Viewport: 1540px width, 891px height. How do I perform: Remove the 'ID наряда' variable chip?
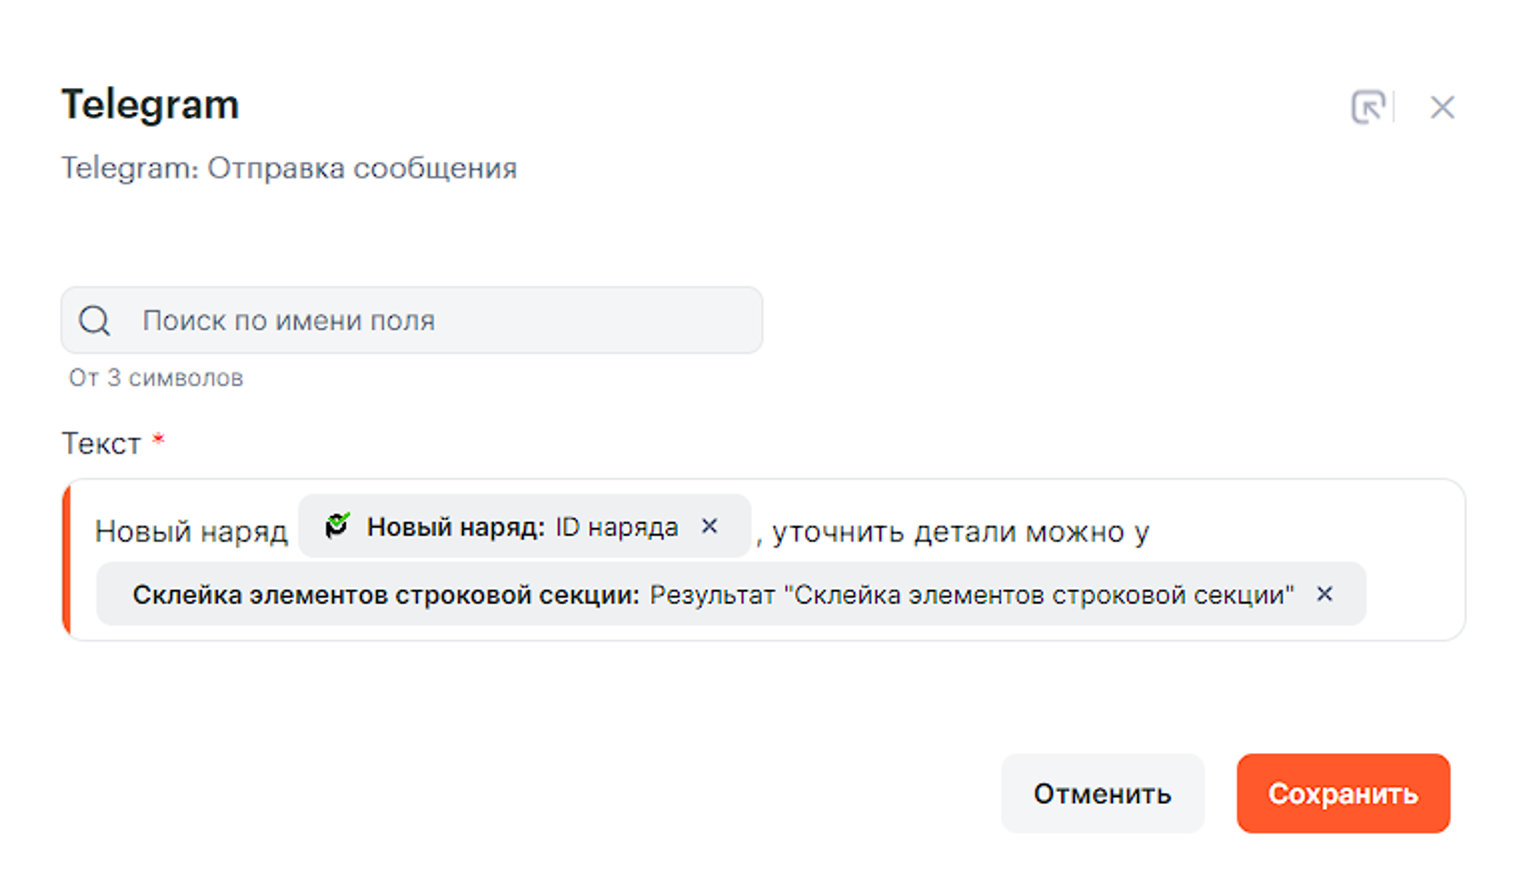710,526
